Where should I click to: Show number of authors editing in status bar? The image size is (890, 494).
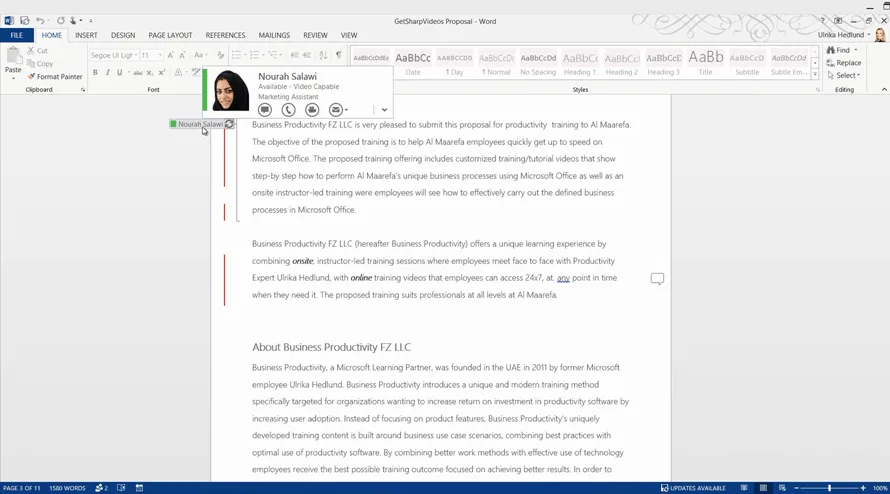(101, 488)
